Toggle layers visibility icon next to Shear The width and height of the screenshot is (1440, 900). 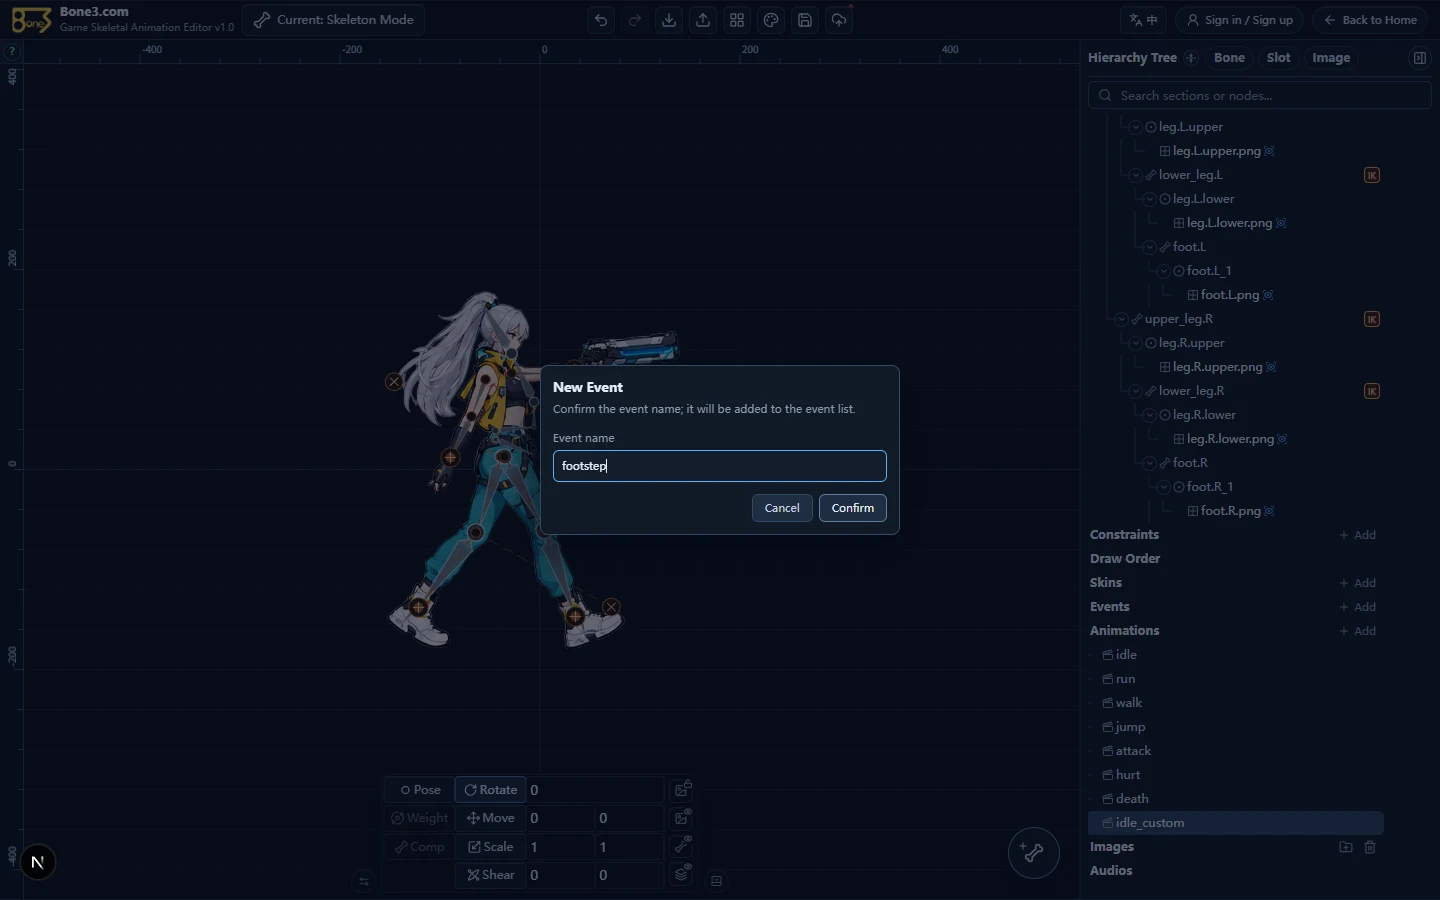pyautogui.click(x=683, y=874)
